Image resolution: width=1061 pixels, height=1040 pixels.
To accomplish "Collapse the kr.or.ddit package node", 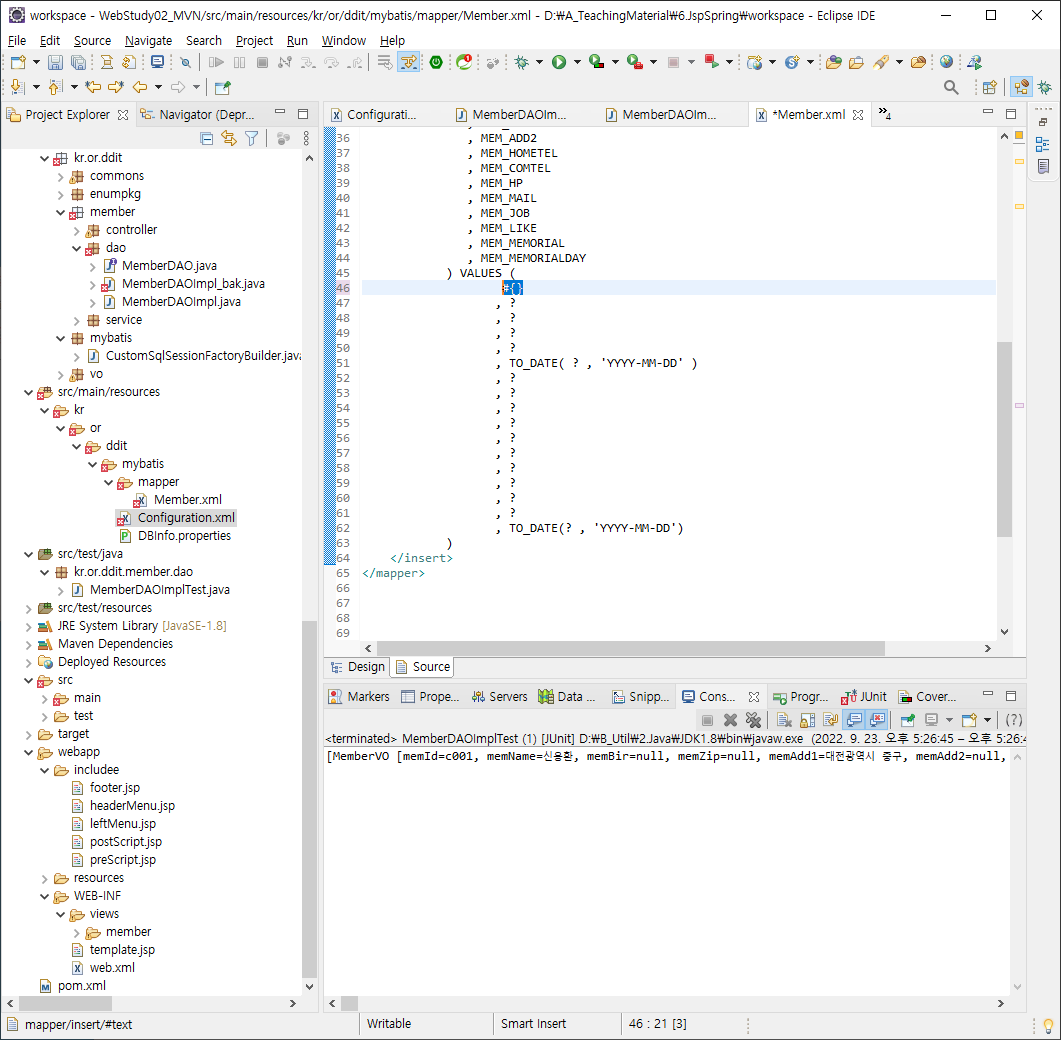I will (x=44, y=158).
